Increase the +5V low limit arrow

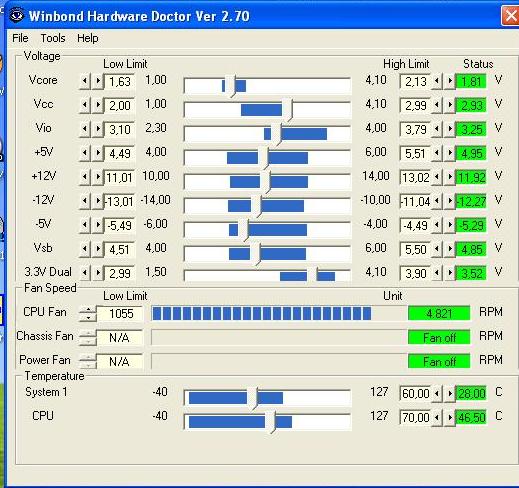[x=98, y=153]
